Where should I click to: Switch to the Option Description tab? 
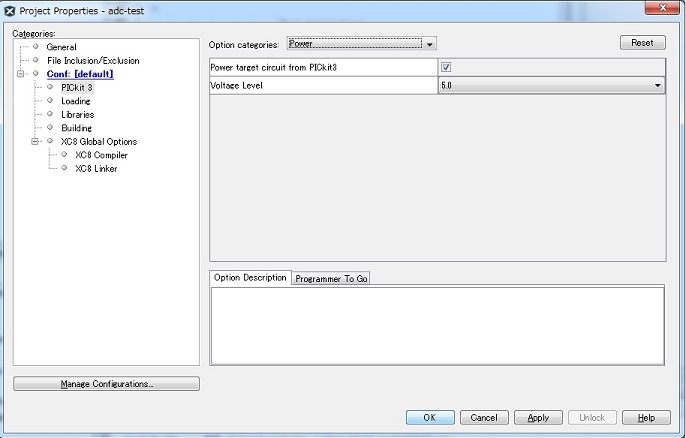(250, 277)
